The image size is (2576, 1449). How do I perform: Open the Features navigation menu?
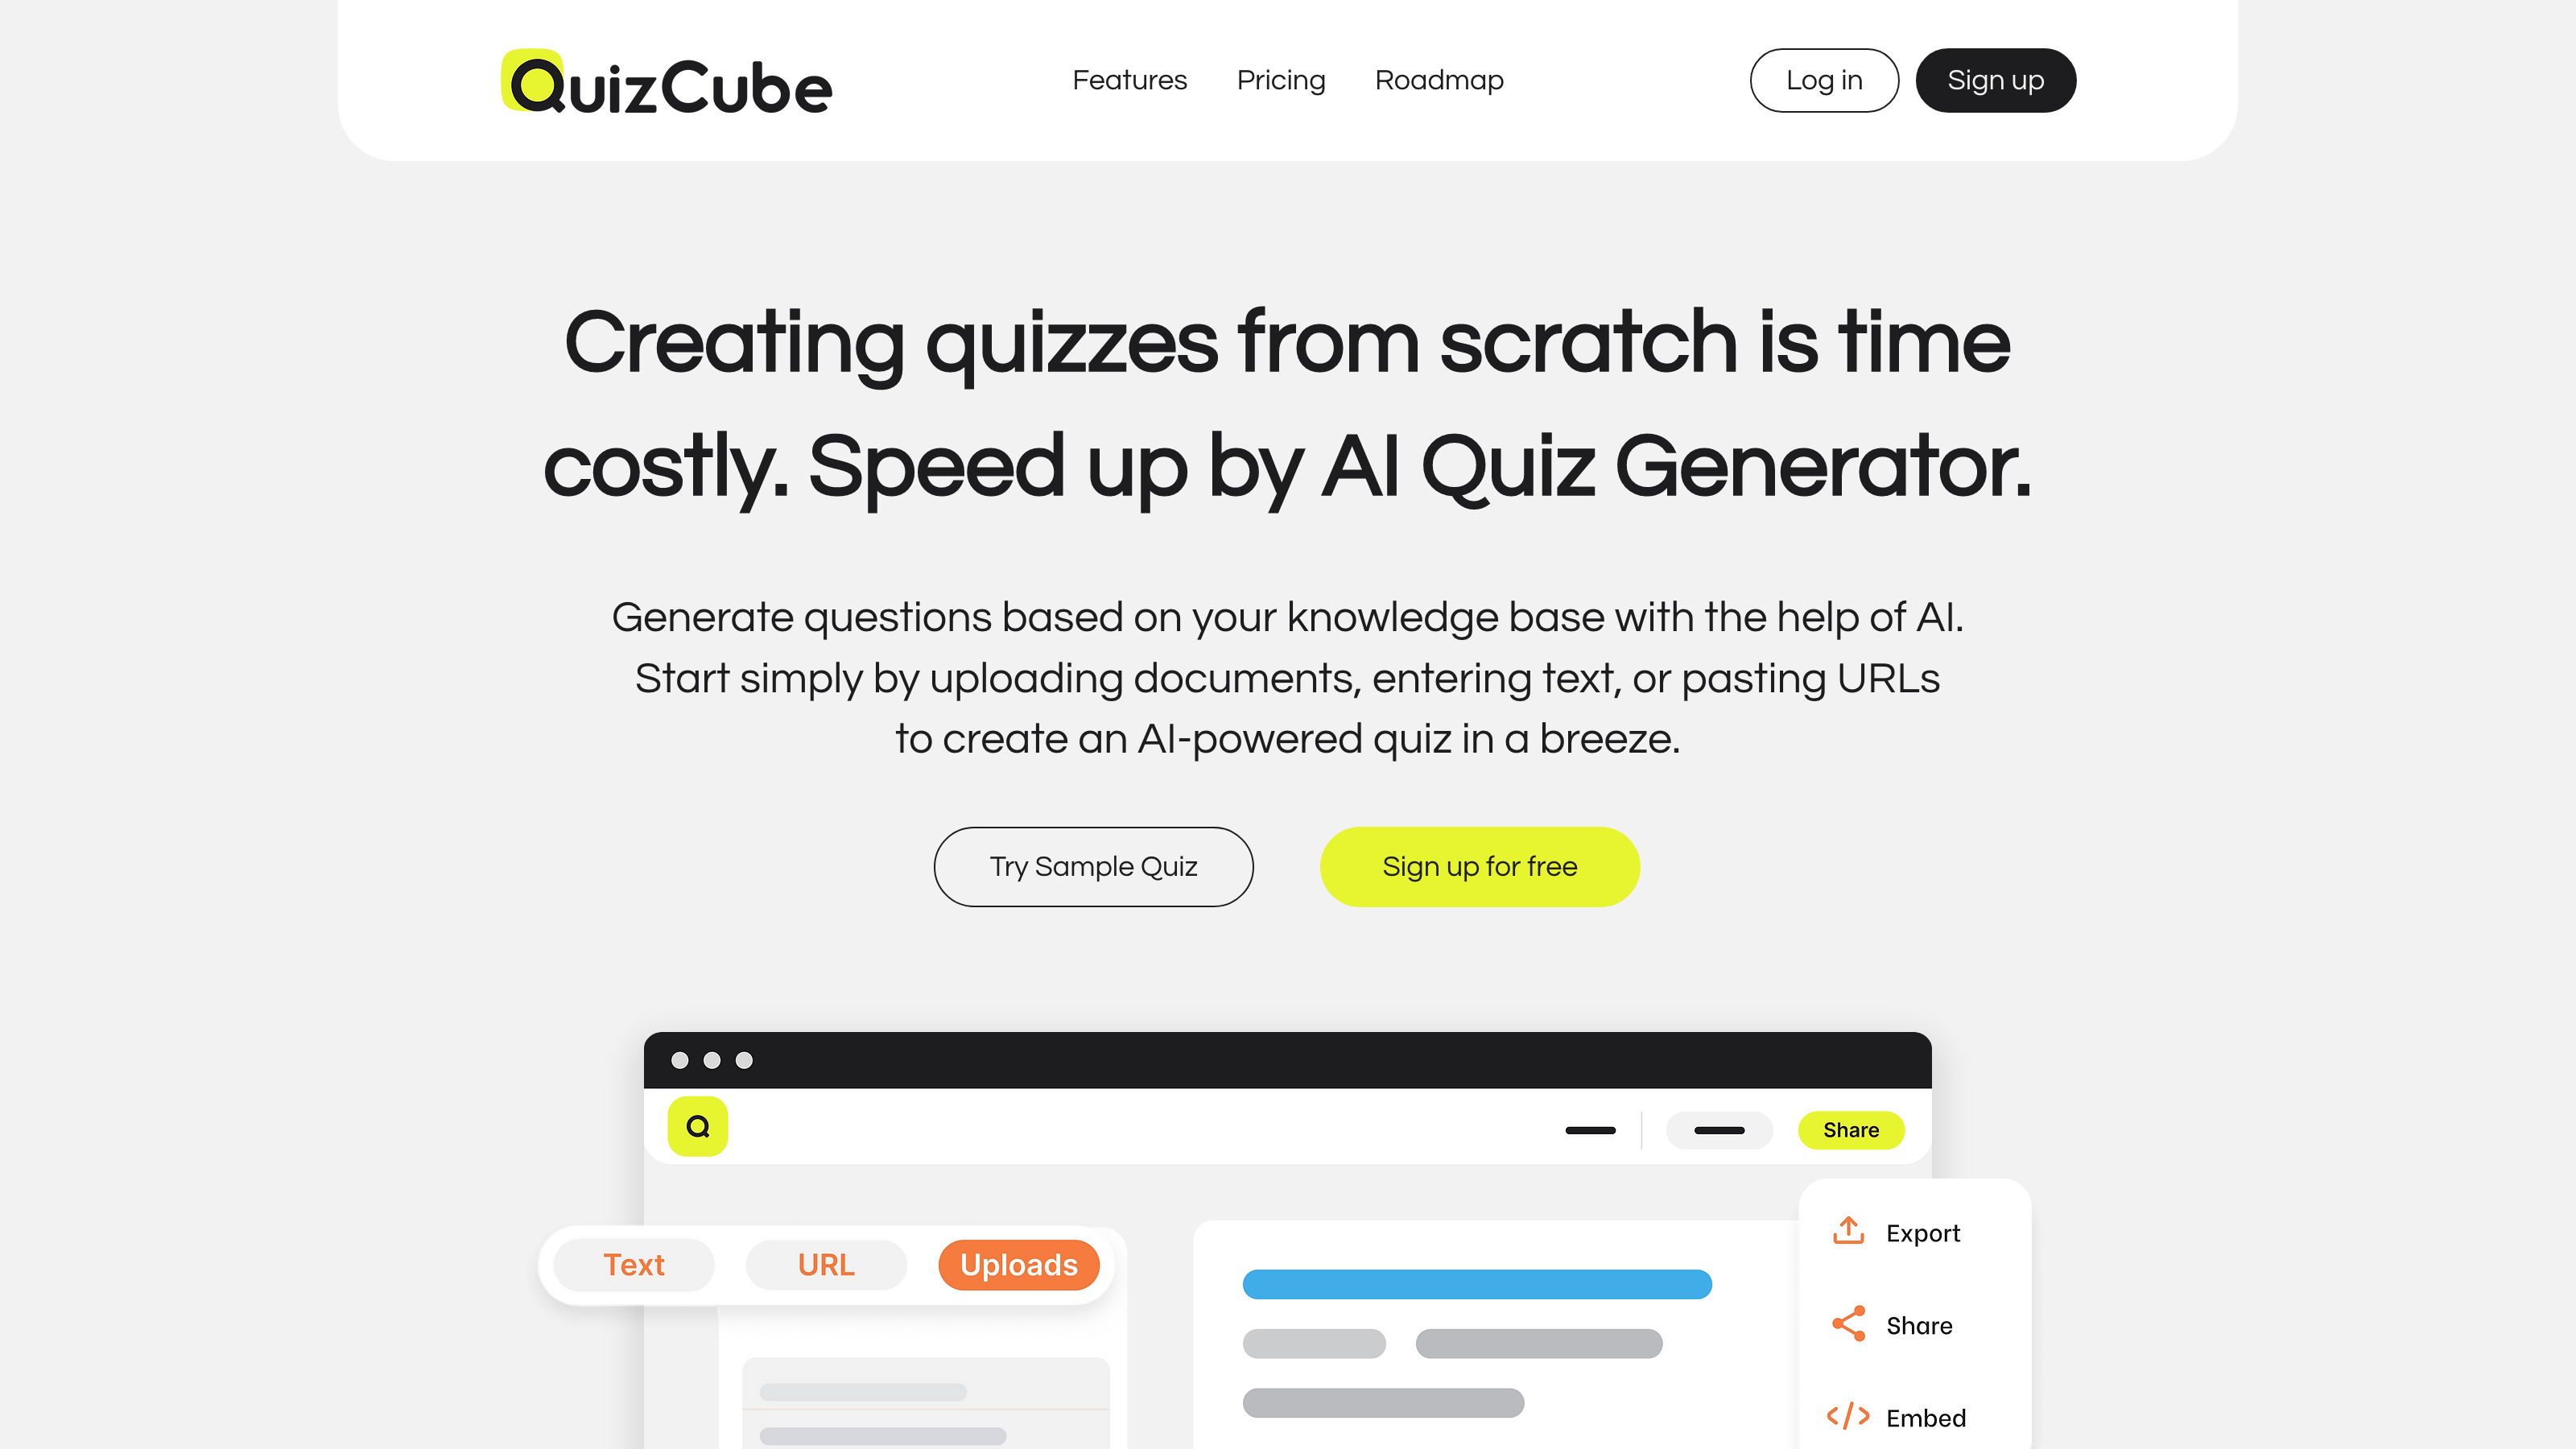1130,80
